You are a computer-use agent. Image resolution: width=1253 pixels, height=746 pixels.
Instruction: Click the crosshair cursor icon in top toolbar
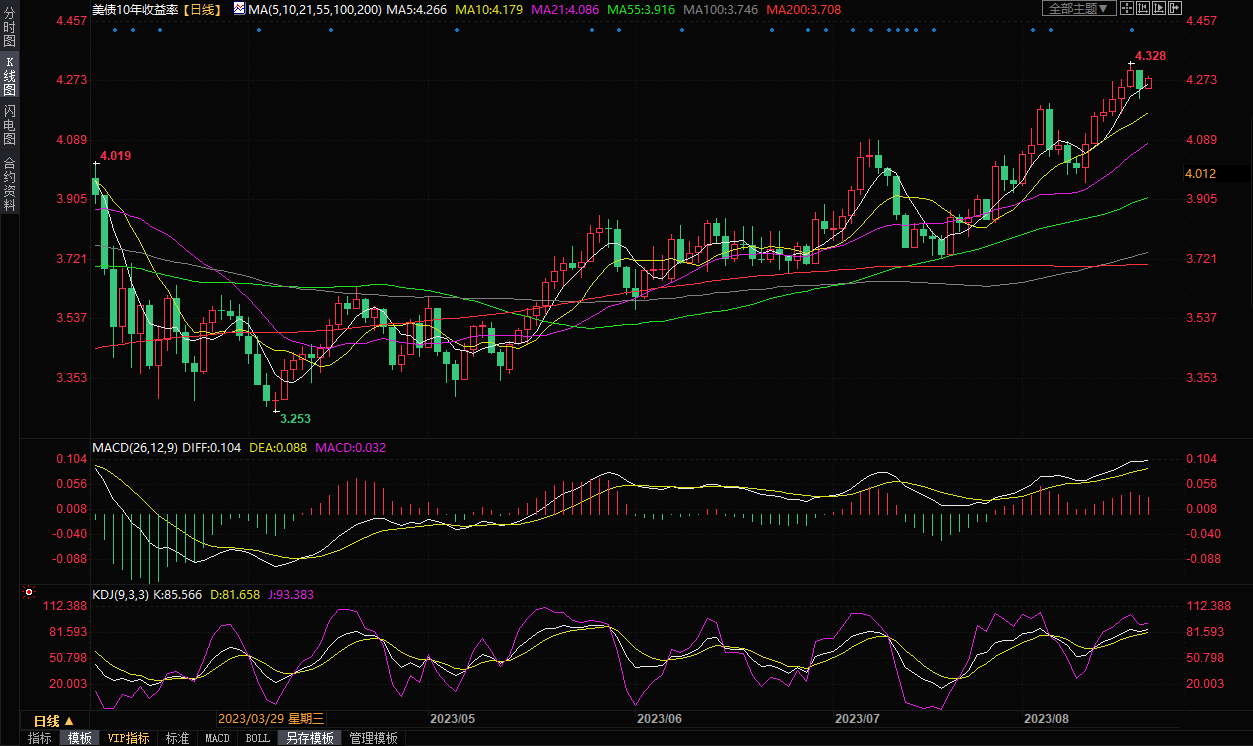(x=1127, y=8)
